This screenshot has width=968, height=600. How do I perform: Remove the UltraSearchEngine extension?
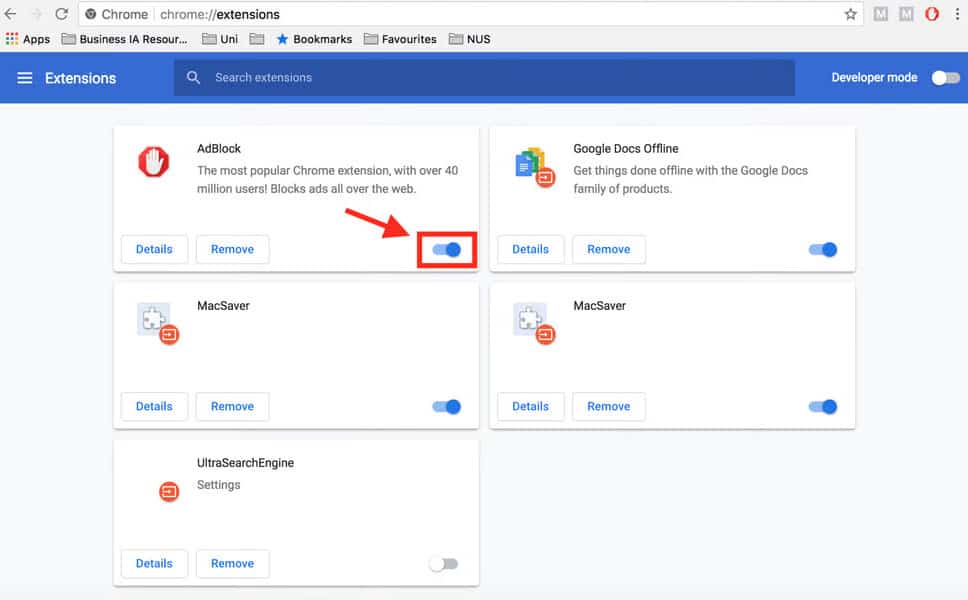[x=232, y=564]
